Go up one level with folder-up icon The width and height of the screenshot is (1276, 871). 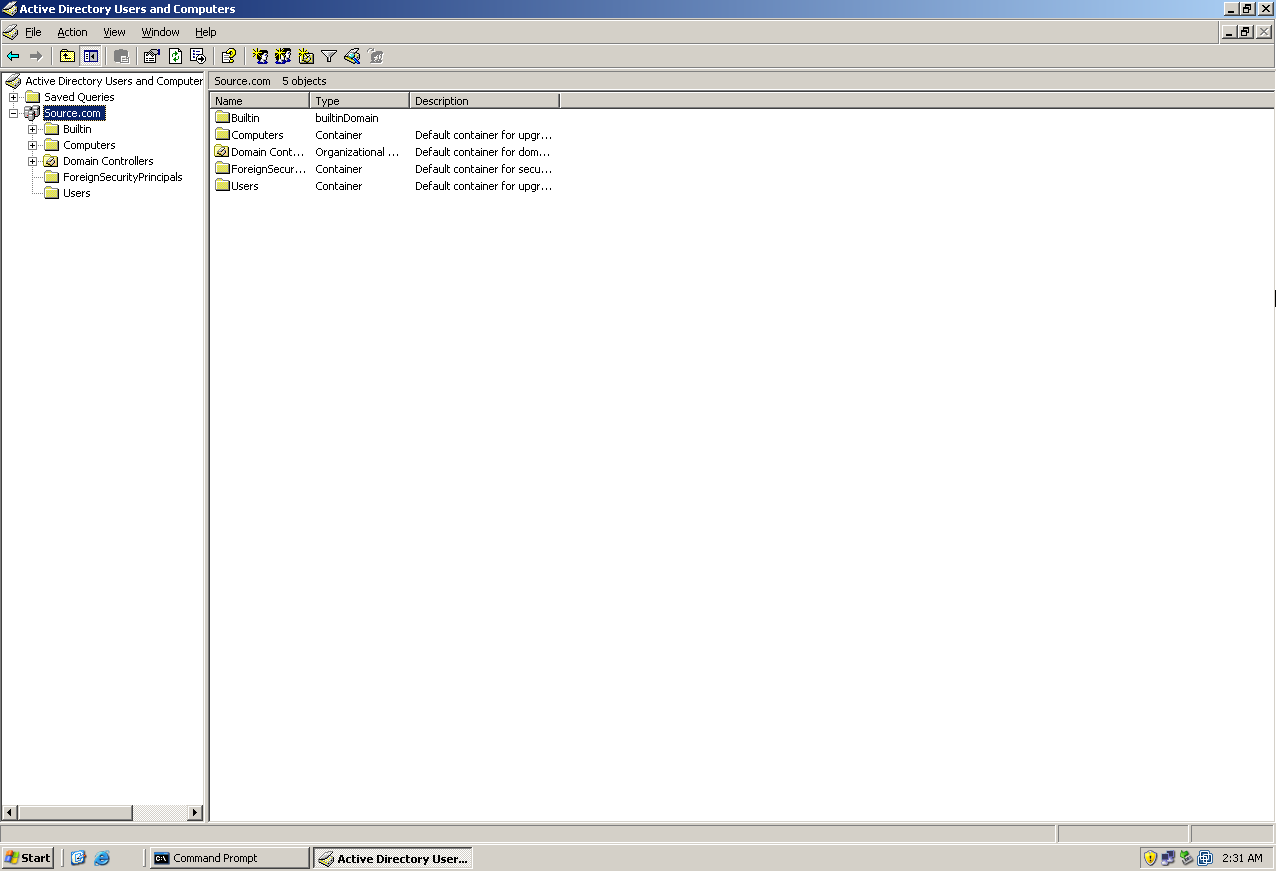coord(67,56)
